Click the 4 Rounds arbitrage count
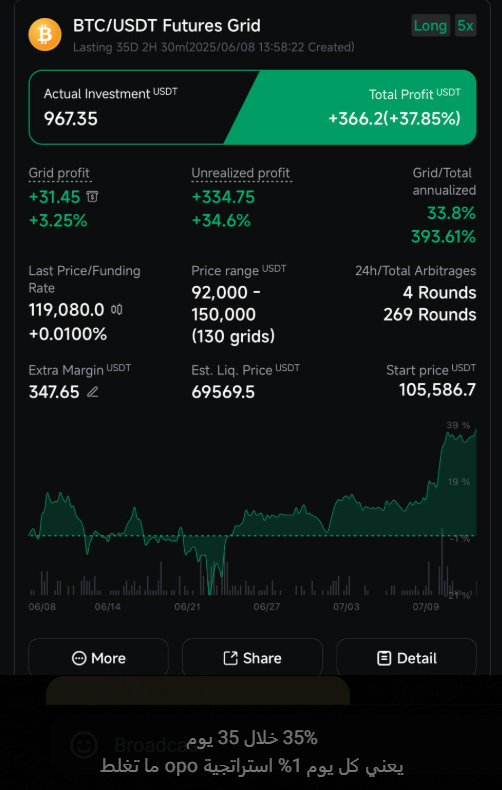Image resolution: width=502 pixels, height=790 pixels. (439, 293)
